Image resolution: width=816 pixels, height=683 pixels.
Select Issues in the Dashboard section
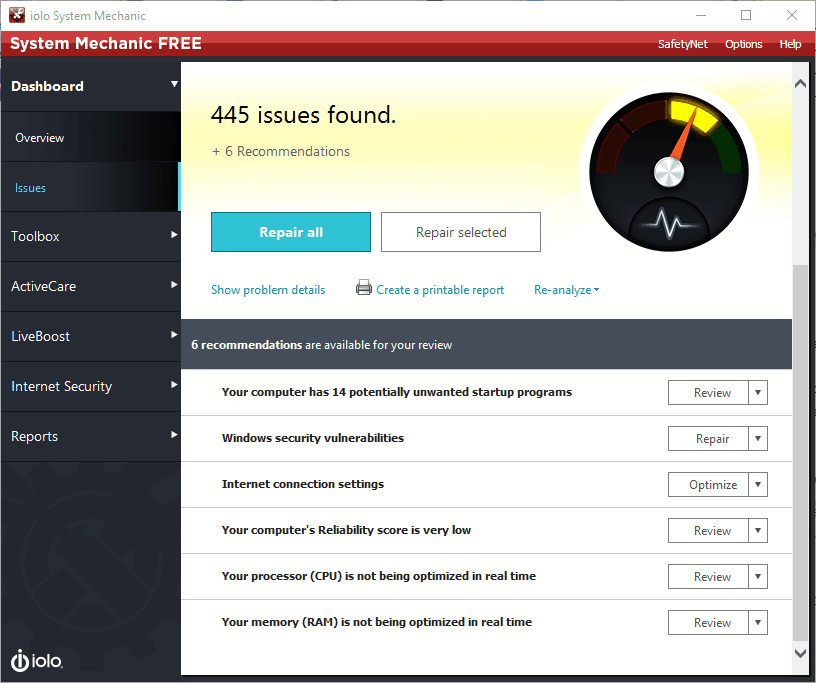(91, 187)
